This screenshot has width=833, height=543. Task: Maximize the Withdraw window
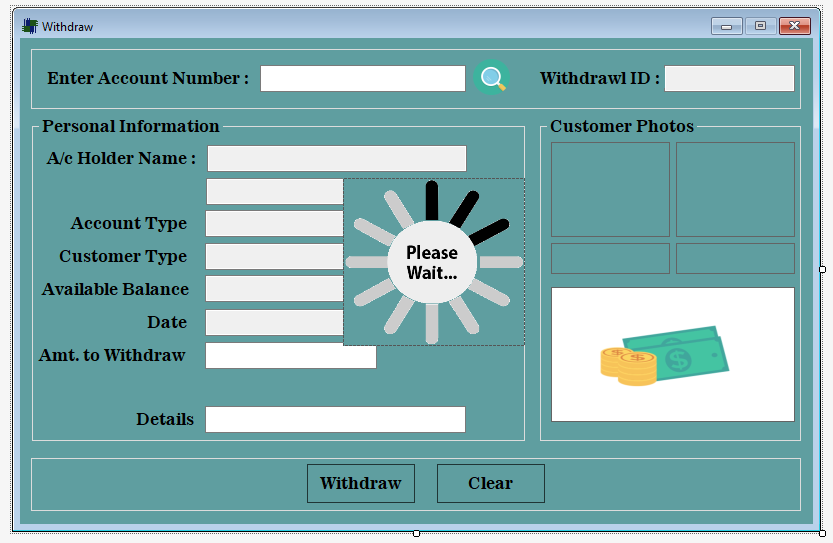click(760, 26)
